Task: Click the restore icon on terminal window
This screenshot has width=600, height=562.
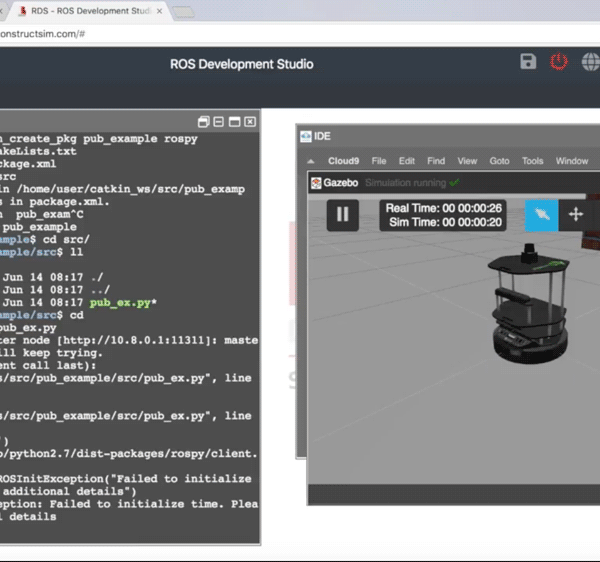Action: click(x=204, y=122)
